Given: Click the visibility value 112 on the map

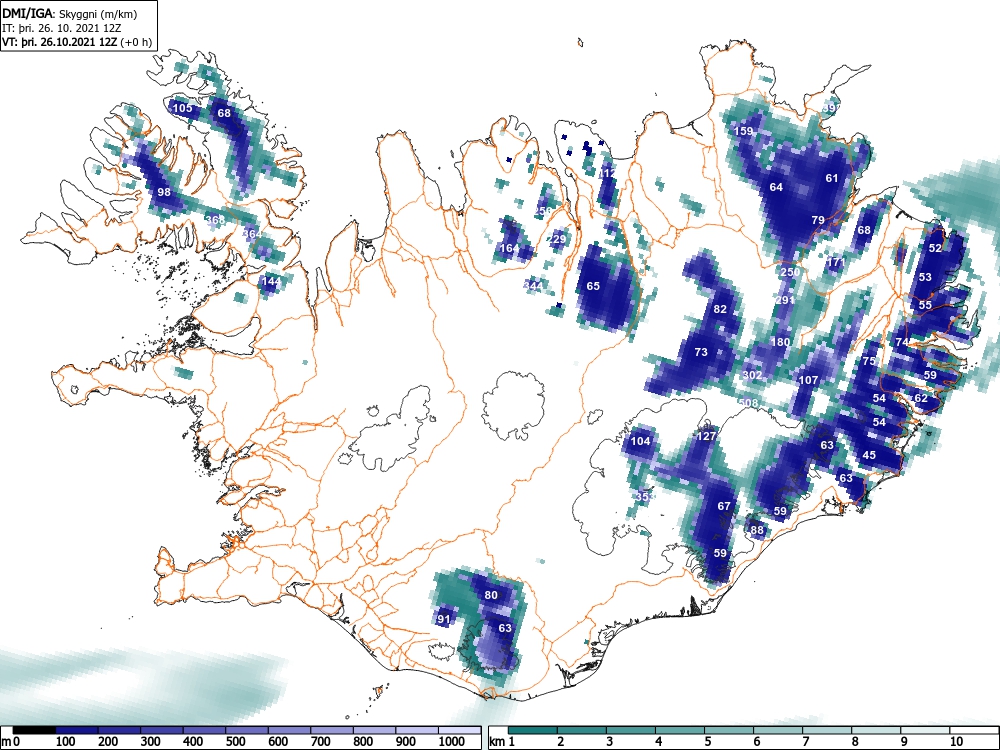Looking at the screenshot, I should point(607,173).
